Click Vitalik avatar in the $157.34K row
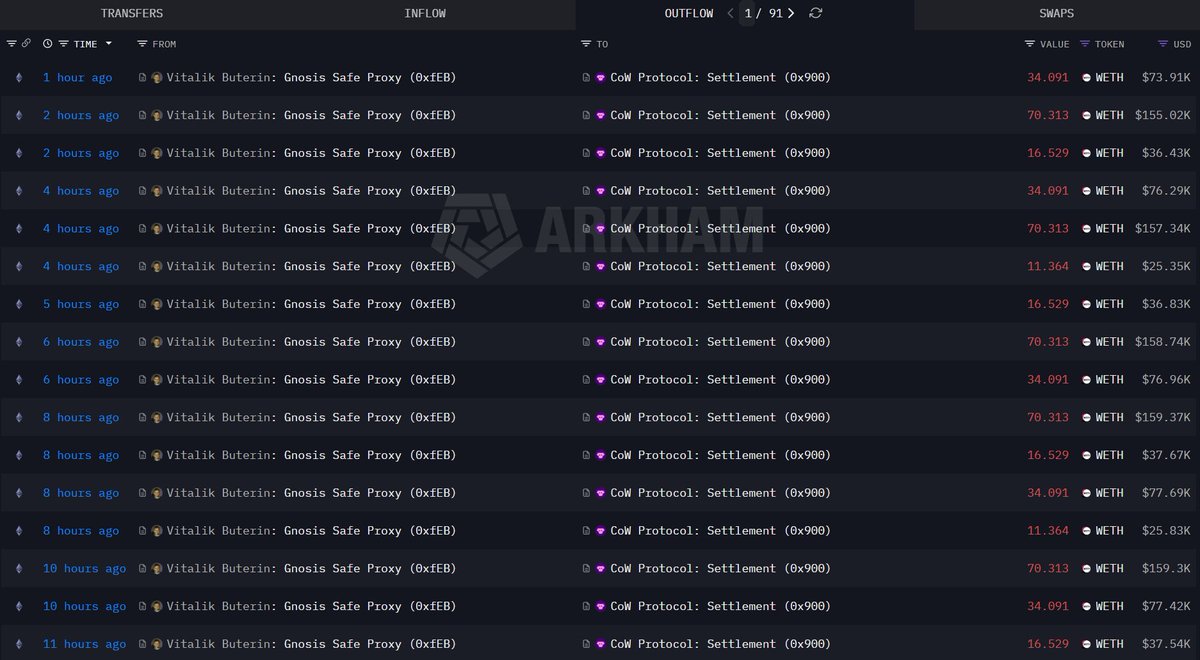This screenshot has width=1200, height=660. (157, 229)
